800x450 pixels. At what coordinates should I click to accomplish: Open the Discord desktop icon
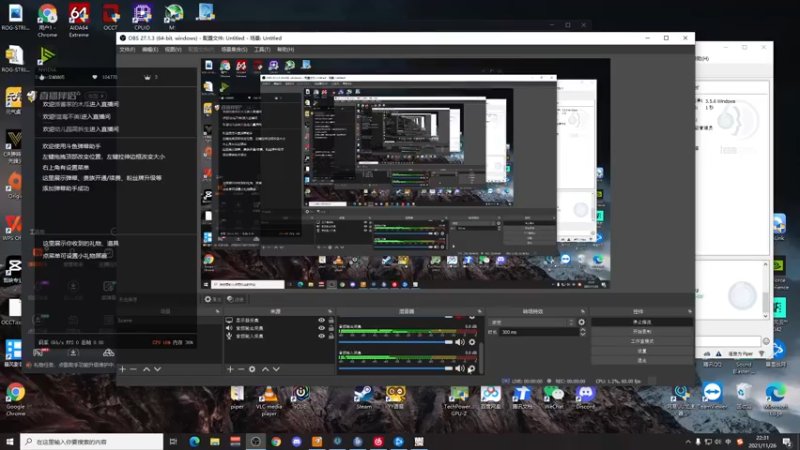pyautogui.click(x=585, y=398)
